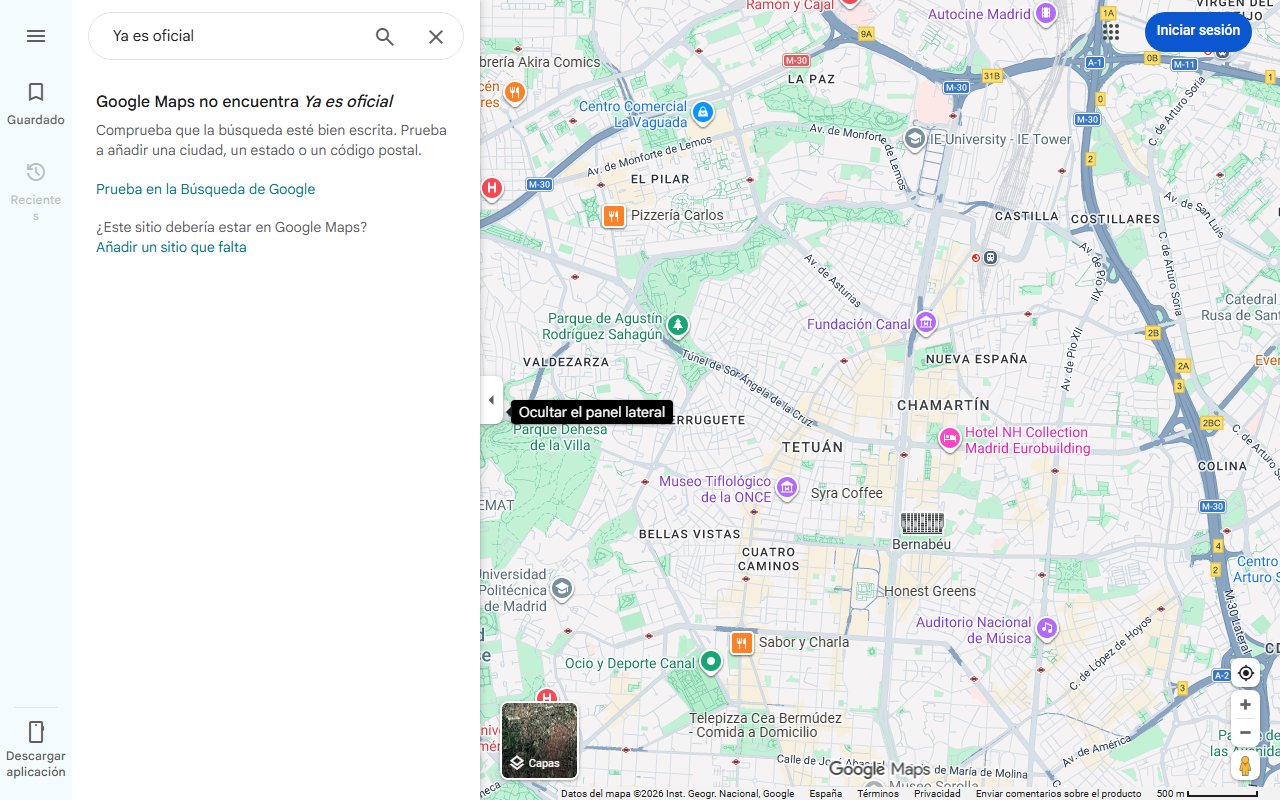Screen dimensions: 1280x800
Task: Open Street View Pegman control
Action: pos(1245,766)
